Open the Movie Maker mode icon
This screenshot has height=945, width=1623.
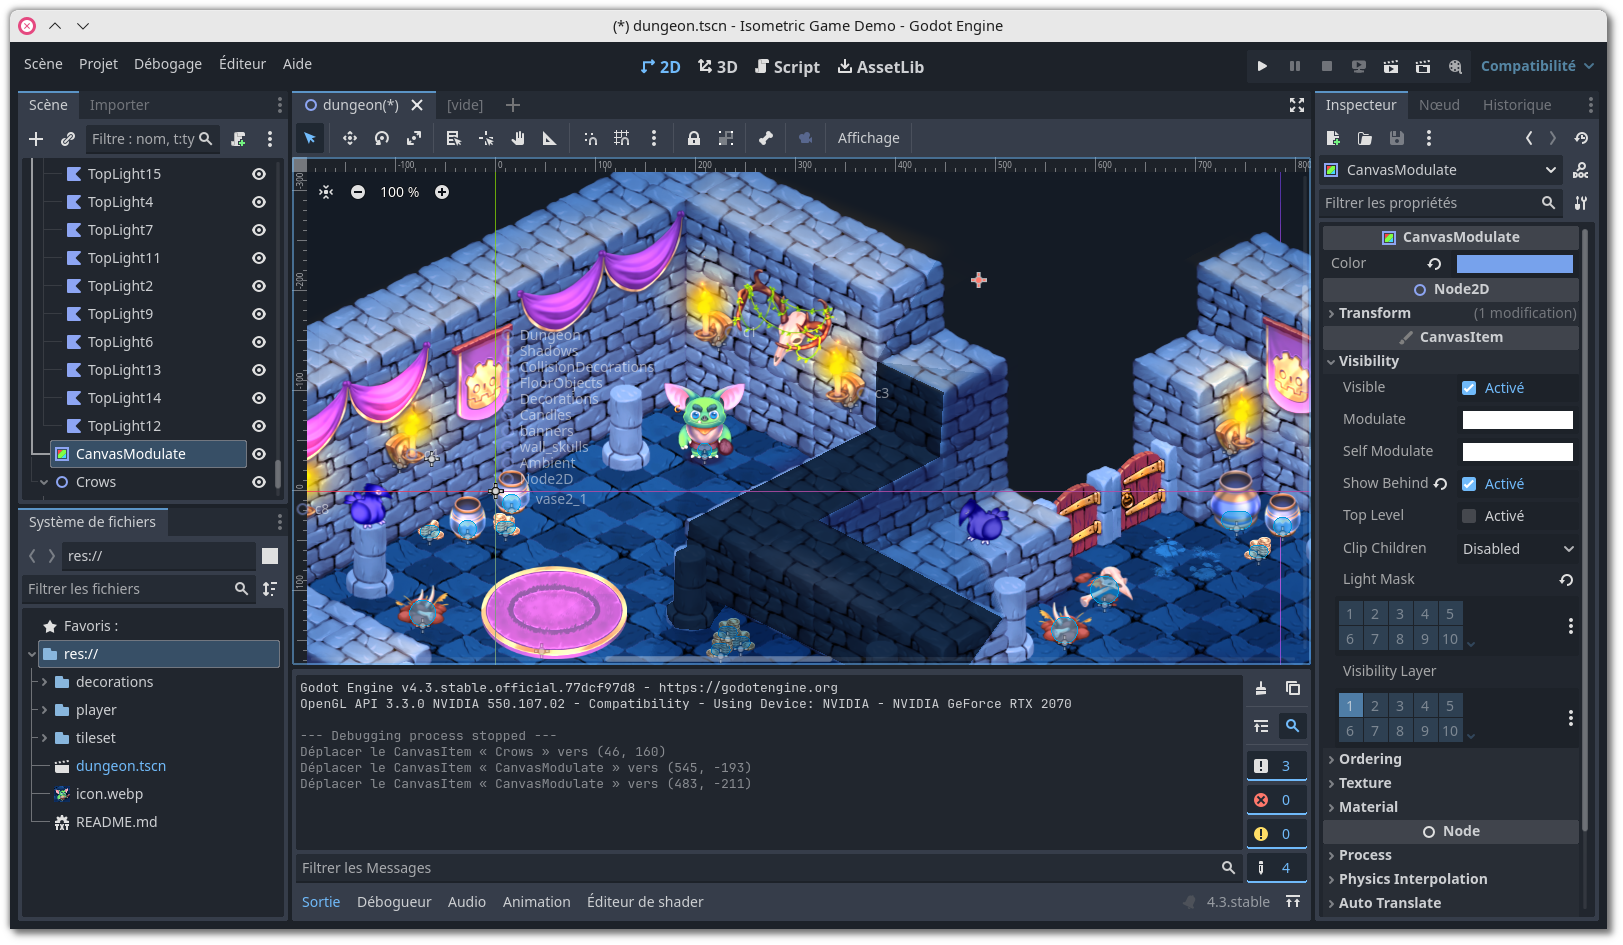pyautogui.click(x=1455, y=66)
